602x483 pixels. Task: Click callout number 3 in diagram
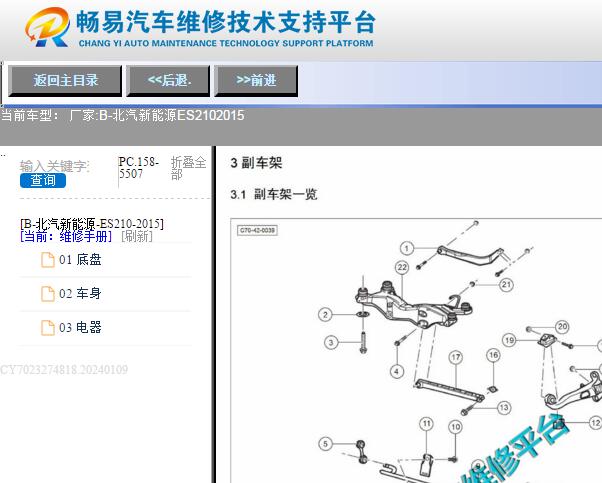[331, 342]
